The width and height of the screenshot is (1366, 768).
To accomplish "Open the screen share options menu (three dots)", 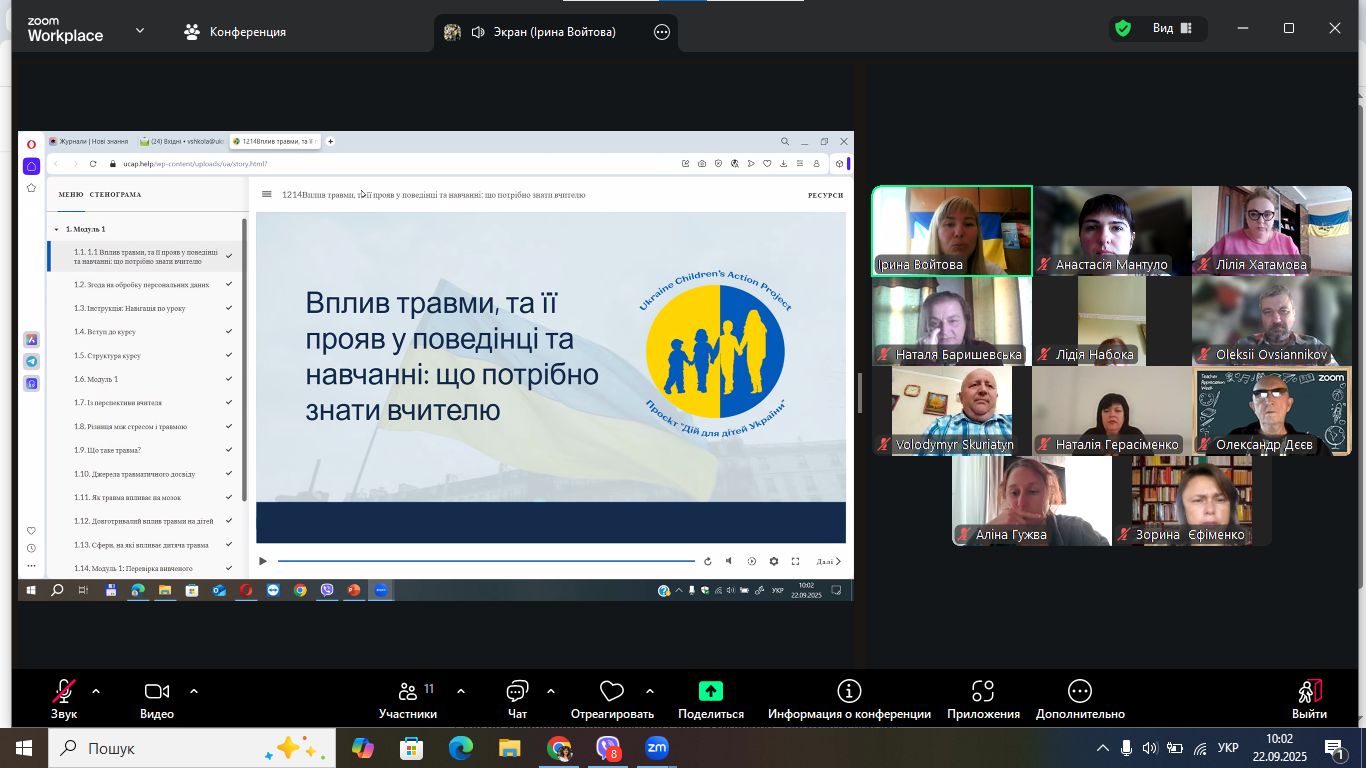I will point(662,32).
